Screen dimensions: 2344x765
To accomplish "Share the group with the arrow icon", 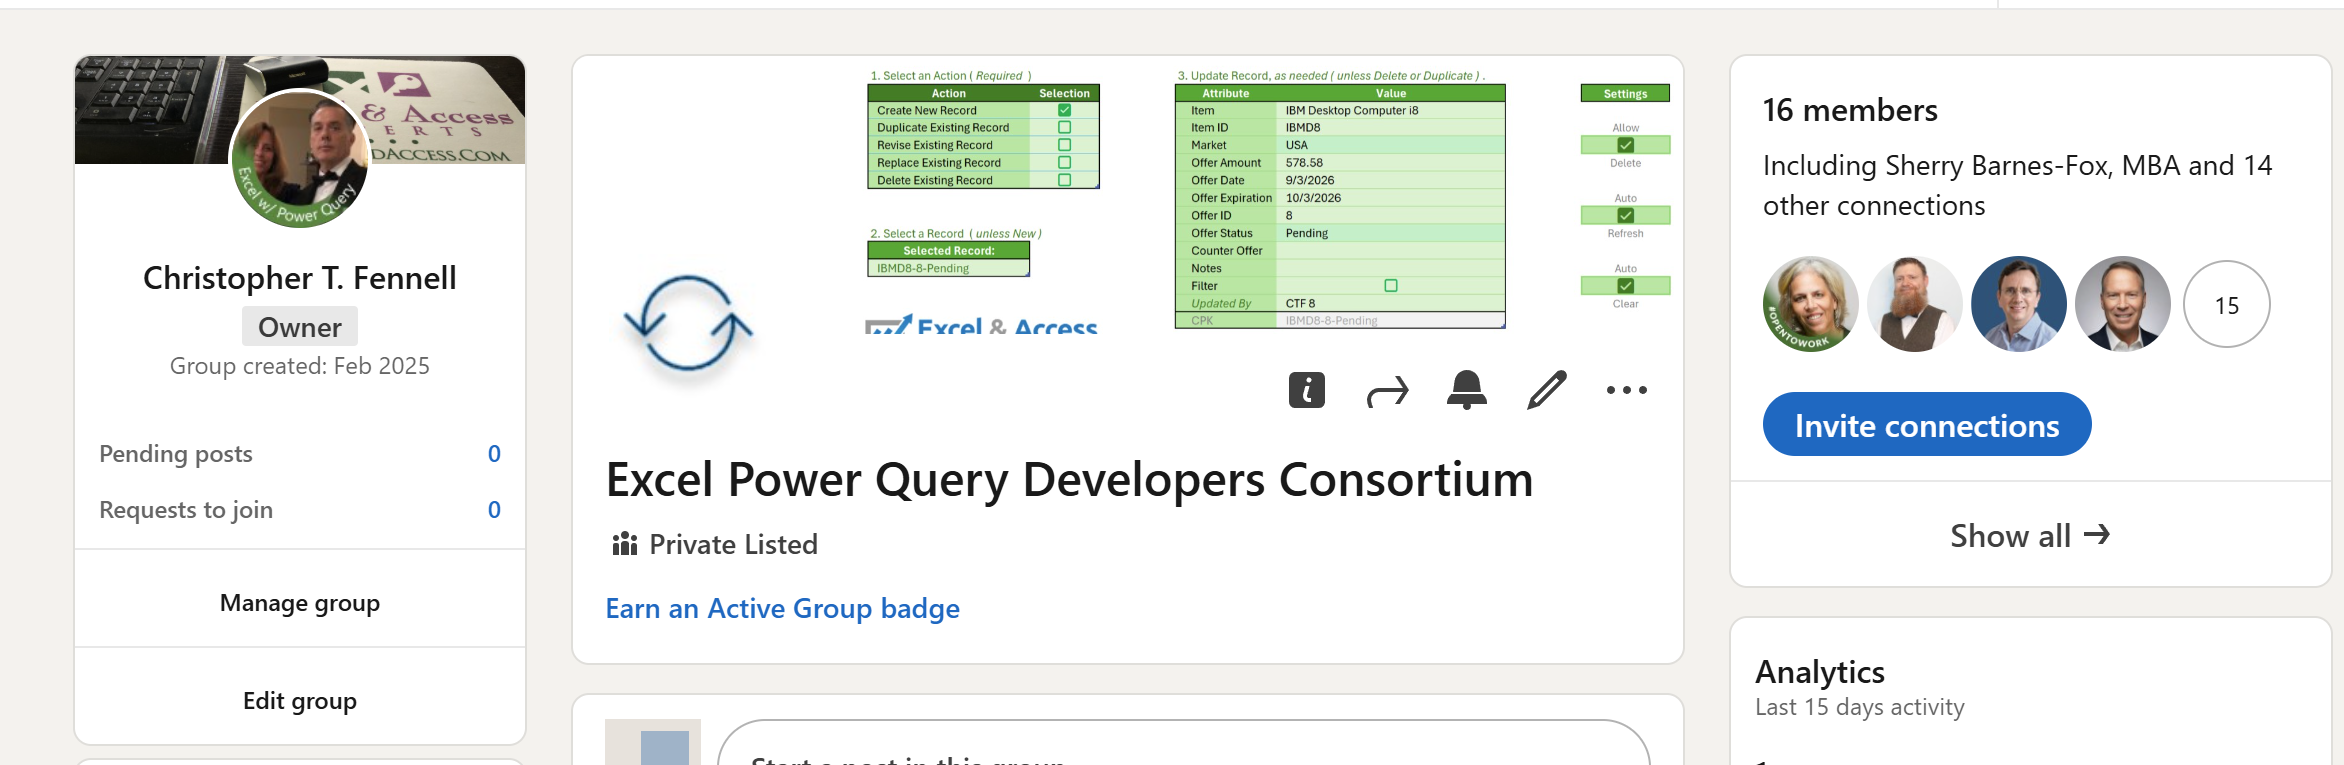I will coord(1387,391).
